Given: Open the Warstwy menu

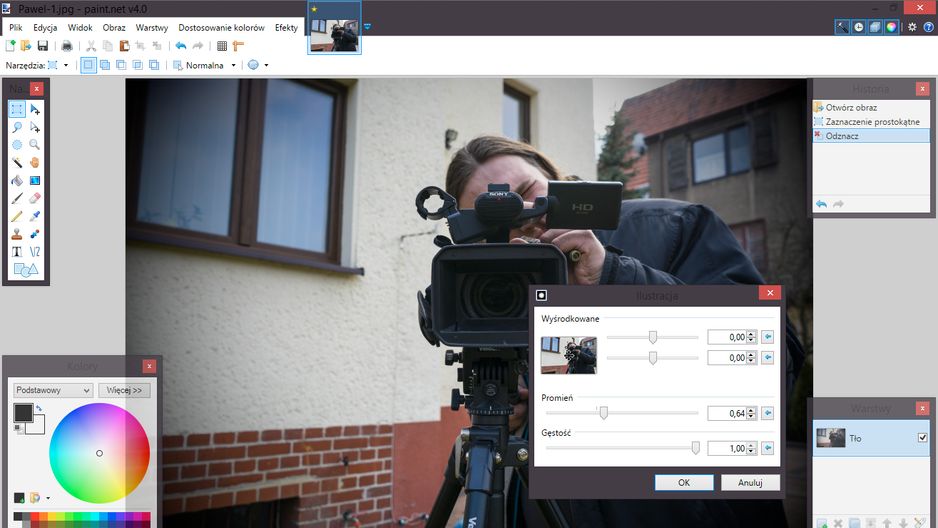Looking at the screenshot, I should (x=151, y=28).
